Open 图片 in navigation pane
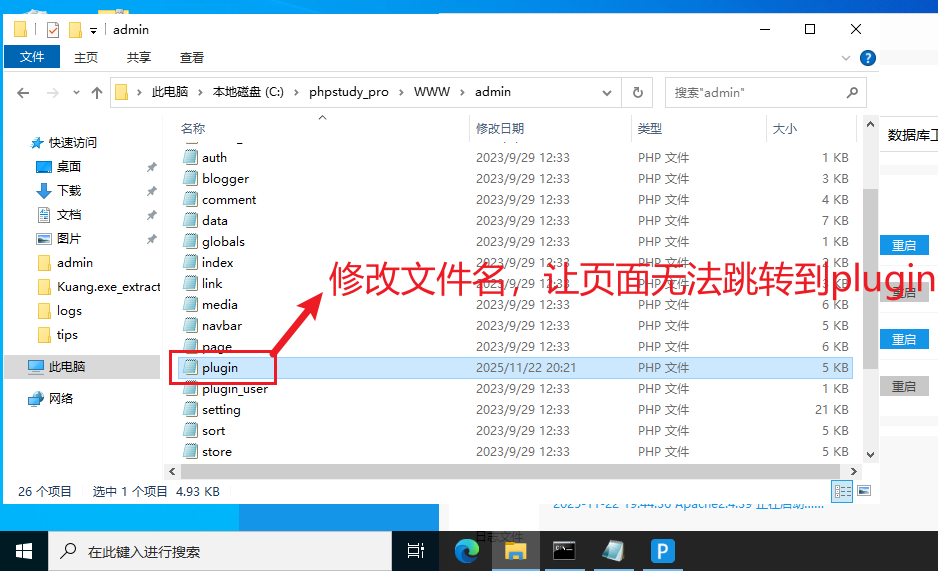Viewport: 938px width, 571px height. (69, 239)
